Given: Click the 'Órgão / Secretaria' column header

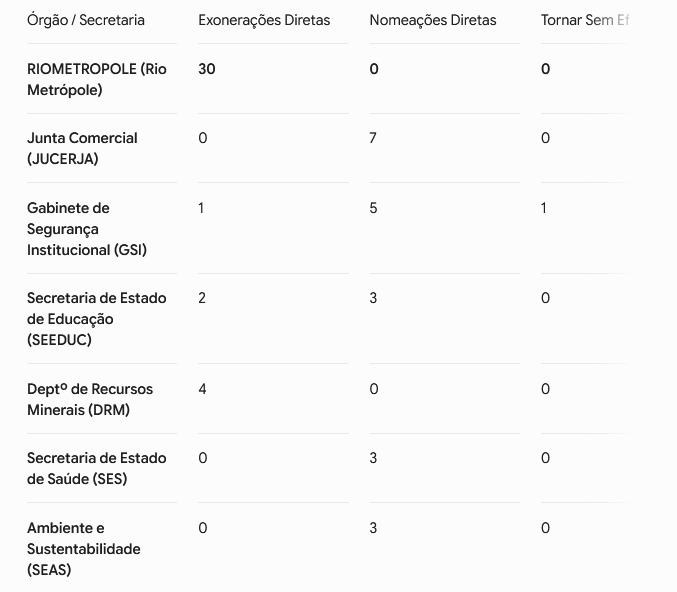Looking at the screenshot, I should (85, 20).
